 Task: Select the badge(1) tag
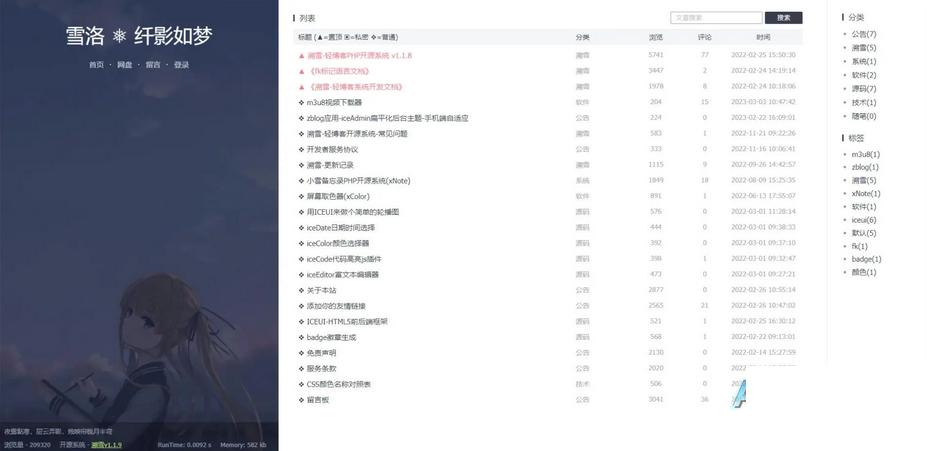[866, 259]
